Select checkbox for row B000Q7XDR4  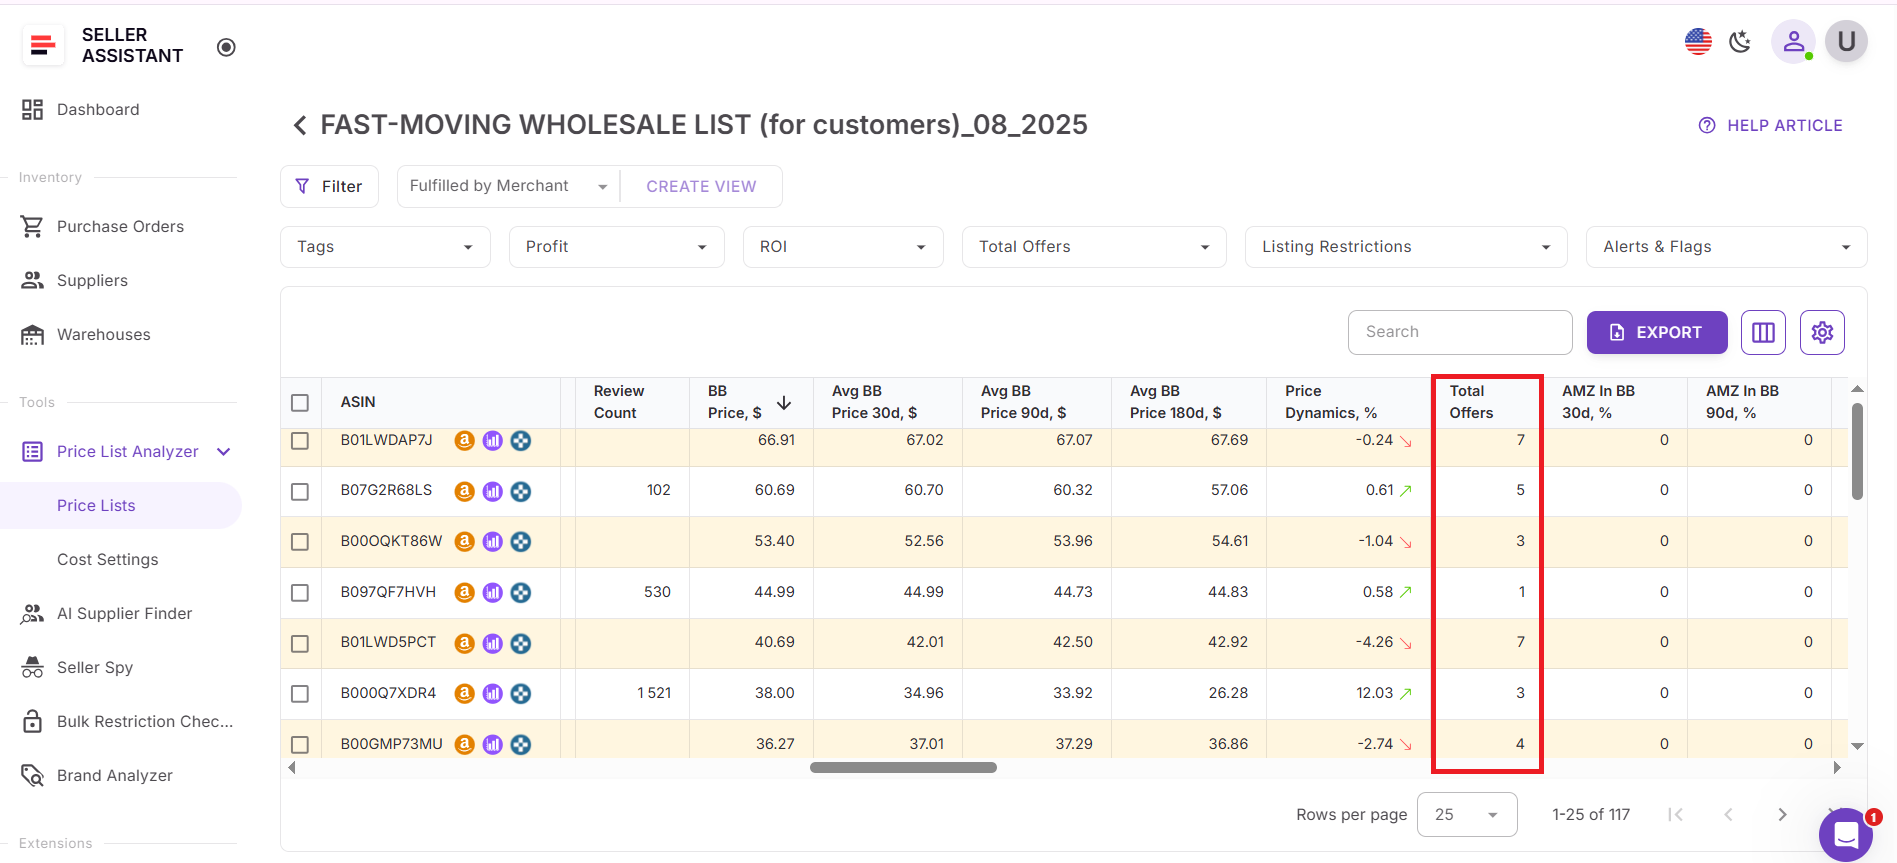(300, 693)
